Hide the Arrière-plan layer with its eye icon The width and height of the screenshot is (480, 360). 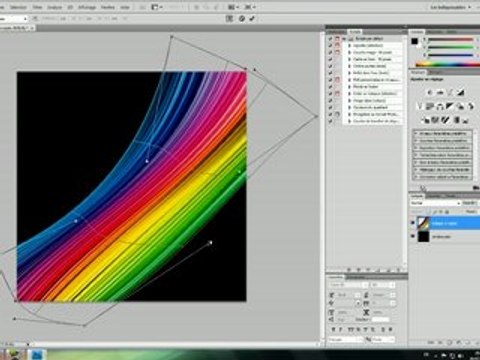click(413, 236)
